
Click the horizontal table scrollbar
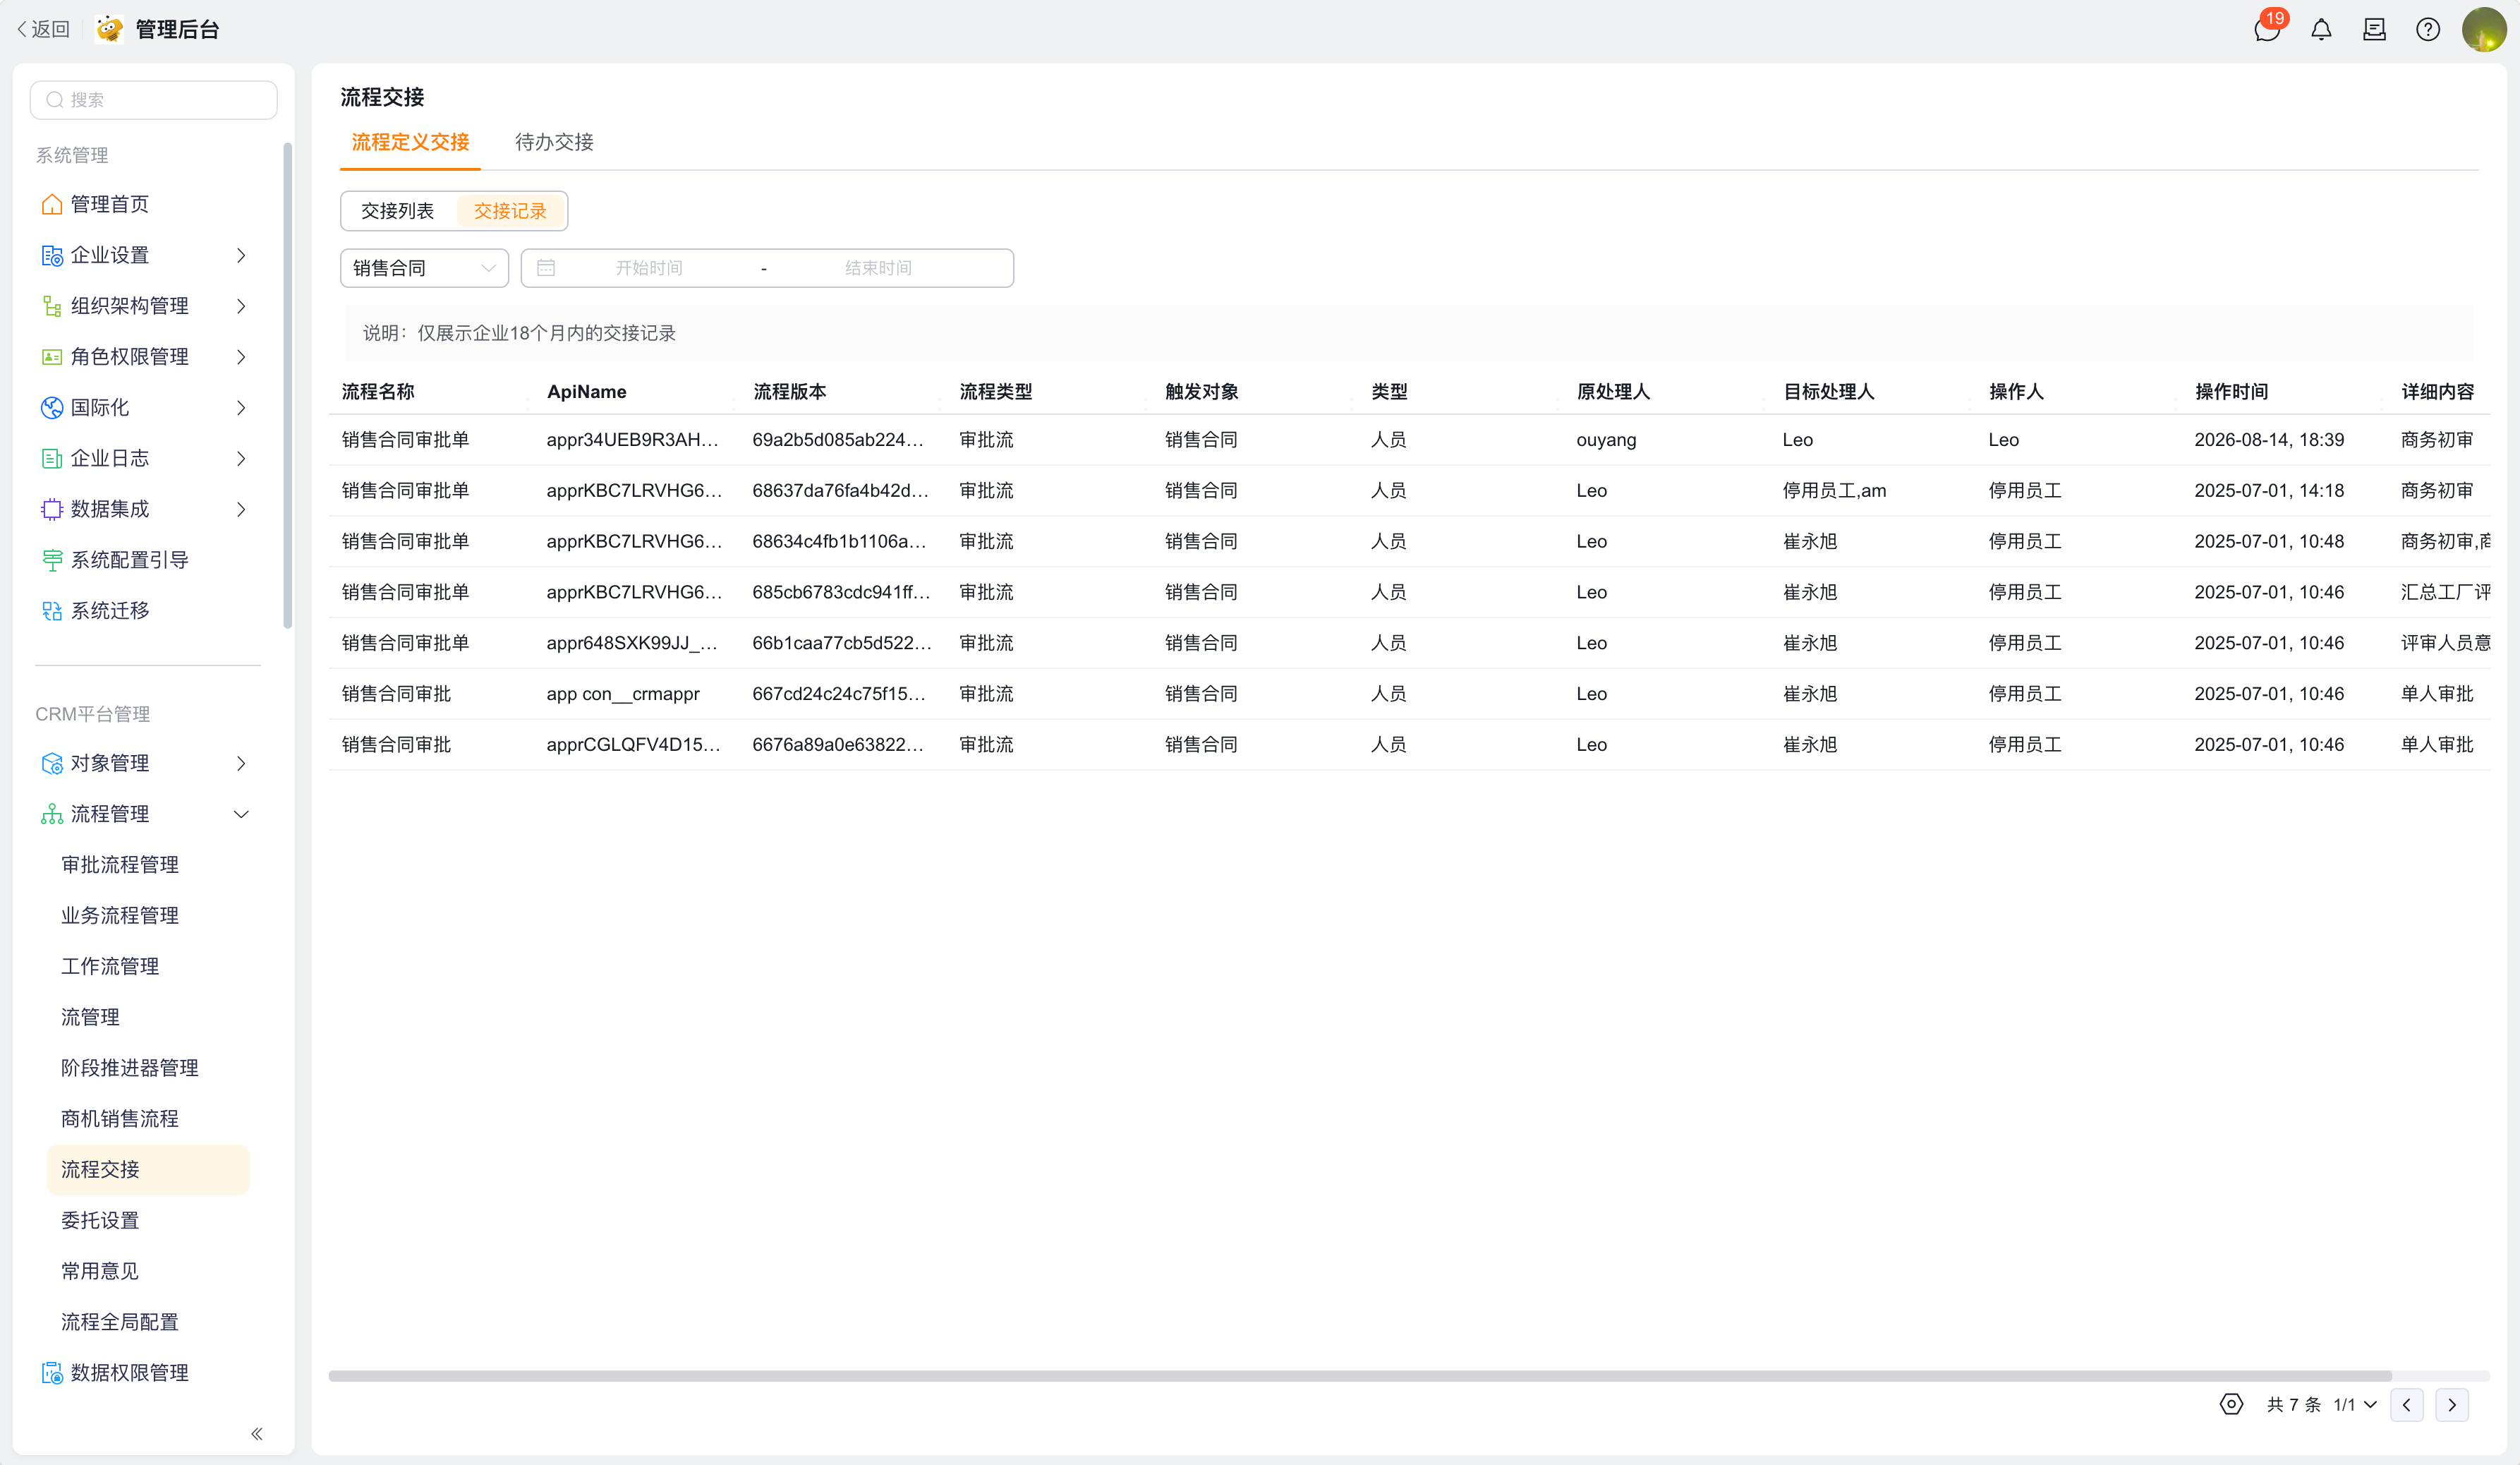[x=1360, y=1376]
